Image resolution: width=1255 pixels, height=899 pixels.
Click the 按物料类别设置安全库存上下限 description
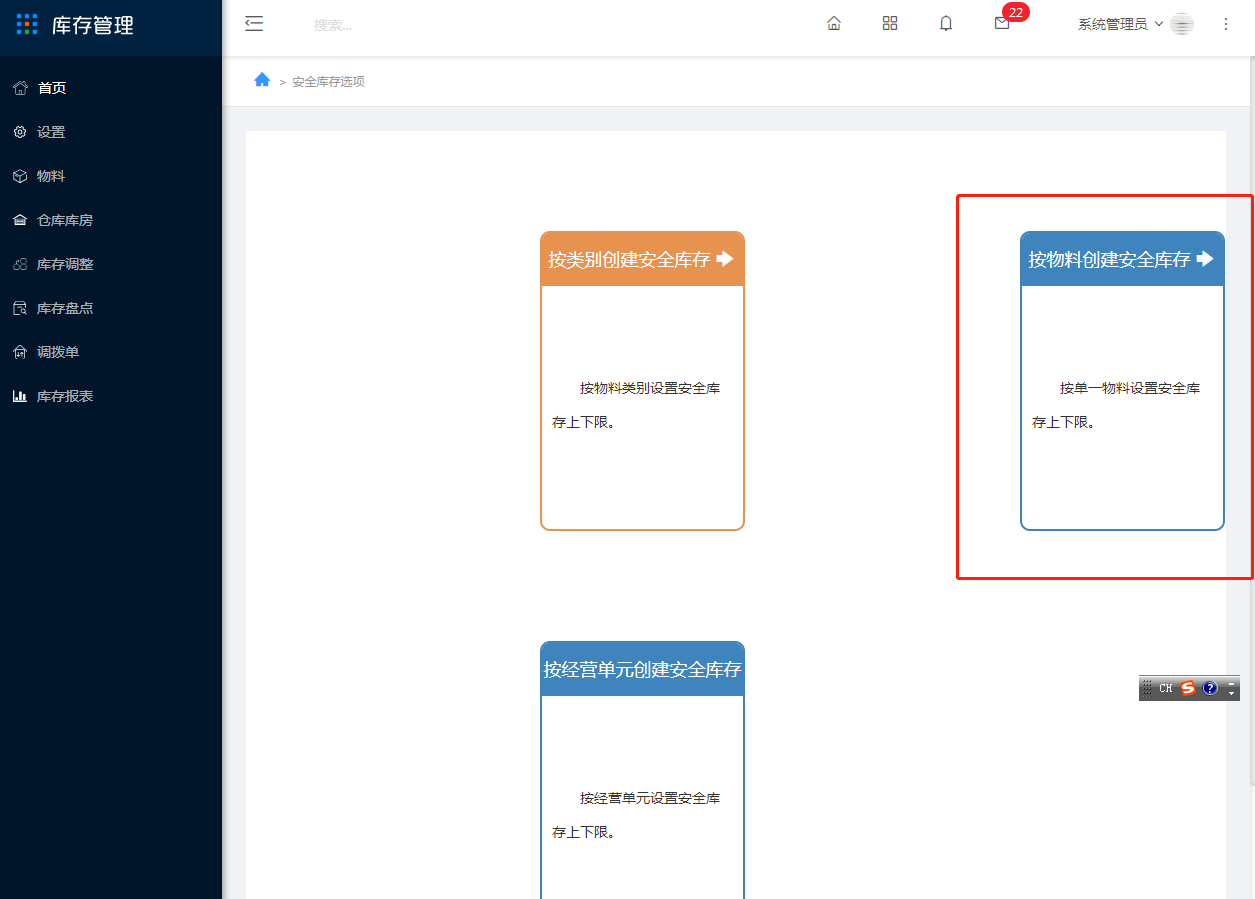click(x=636, y=405)
